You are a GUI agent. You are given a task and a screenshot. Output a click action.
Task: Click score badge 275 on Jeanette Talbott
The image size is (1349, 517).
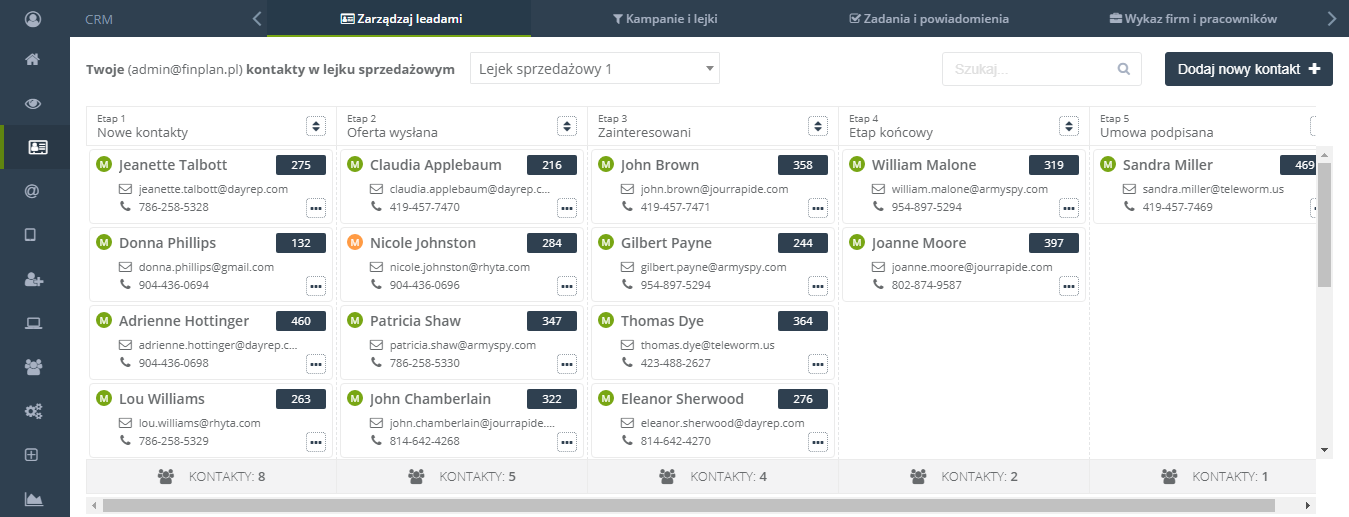pyautogui.click(x=301, y=165)
